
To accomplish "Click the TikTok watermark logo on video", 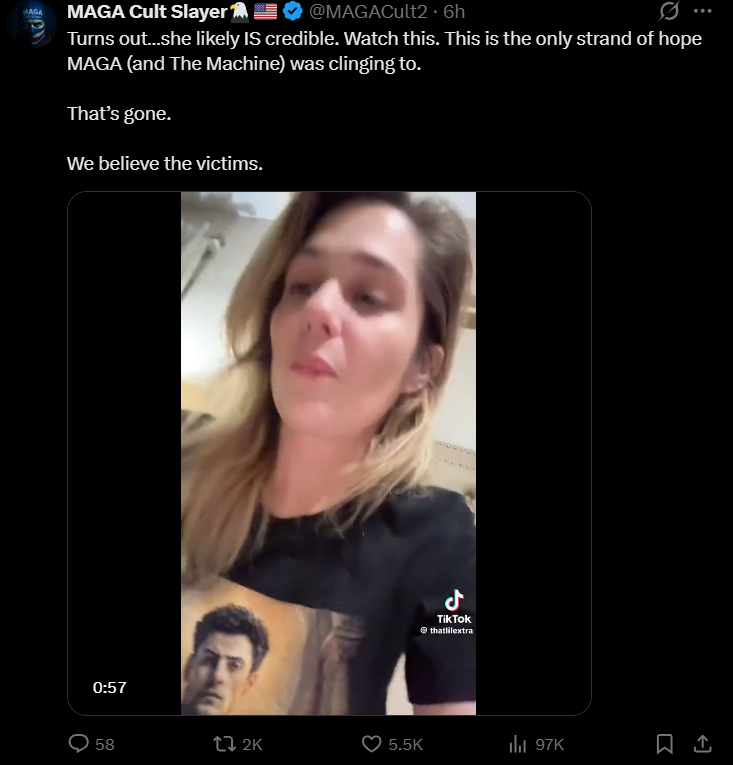I will [x=454, y=607].
